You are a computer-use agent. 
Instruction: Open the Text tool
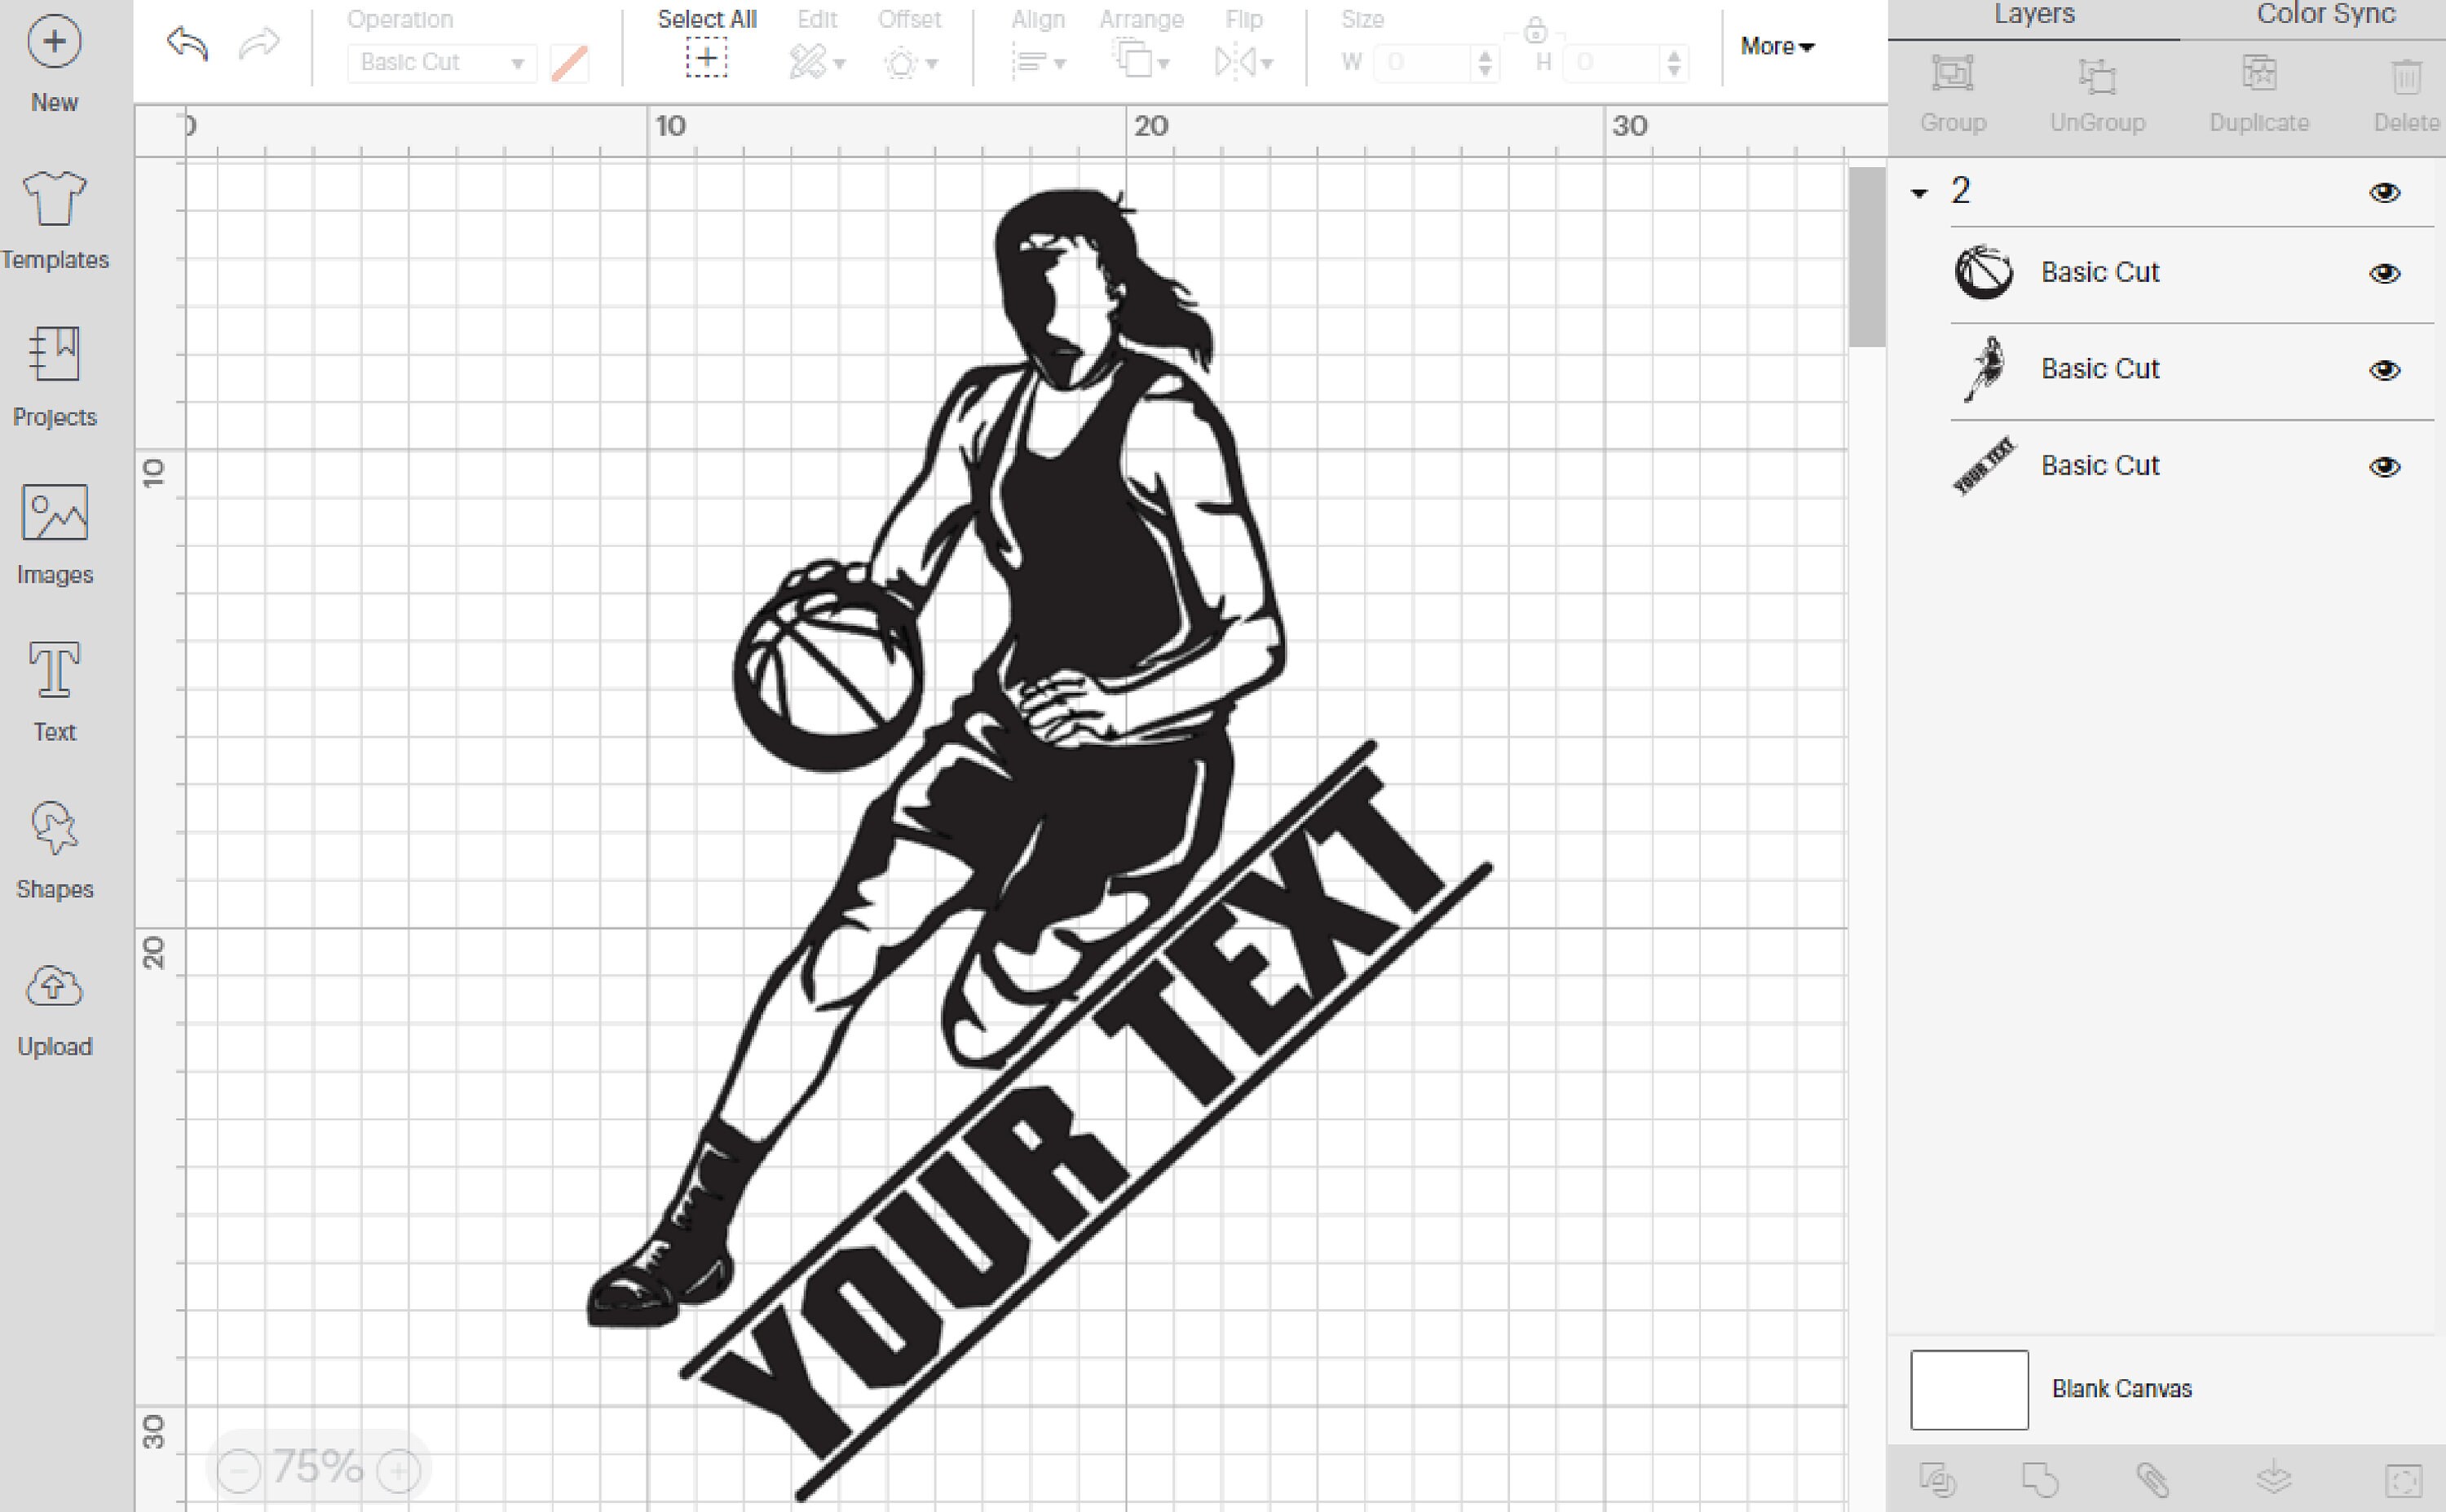pyautogui.click(x=54, y=688)
